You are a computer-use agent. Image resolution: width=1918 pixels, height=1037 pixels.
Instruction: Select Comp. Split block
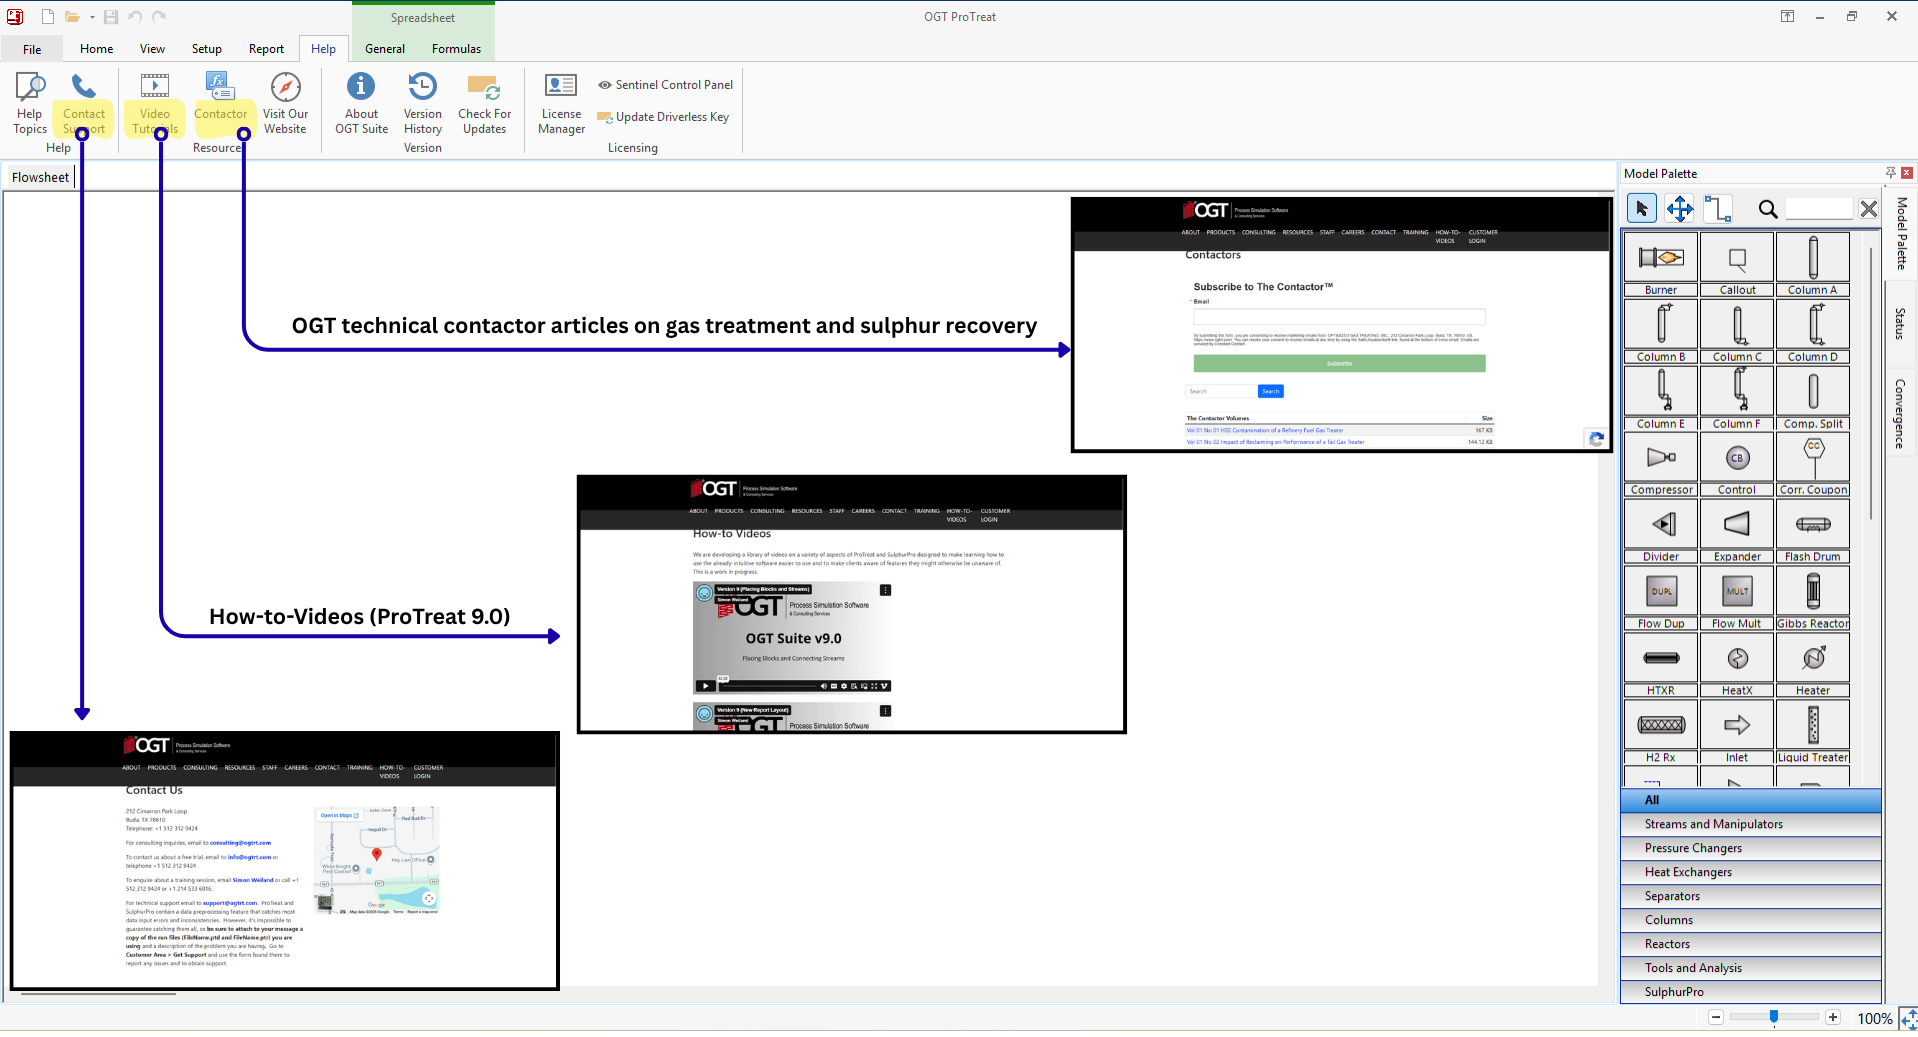coord(1813,398)
